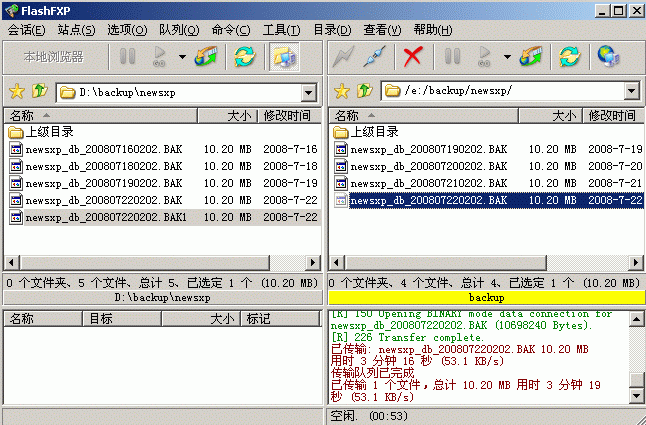Toggle the local/remote browser switch icon
646x425 pixels.
(284, 57)
